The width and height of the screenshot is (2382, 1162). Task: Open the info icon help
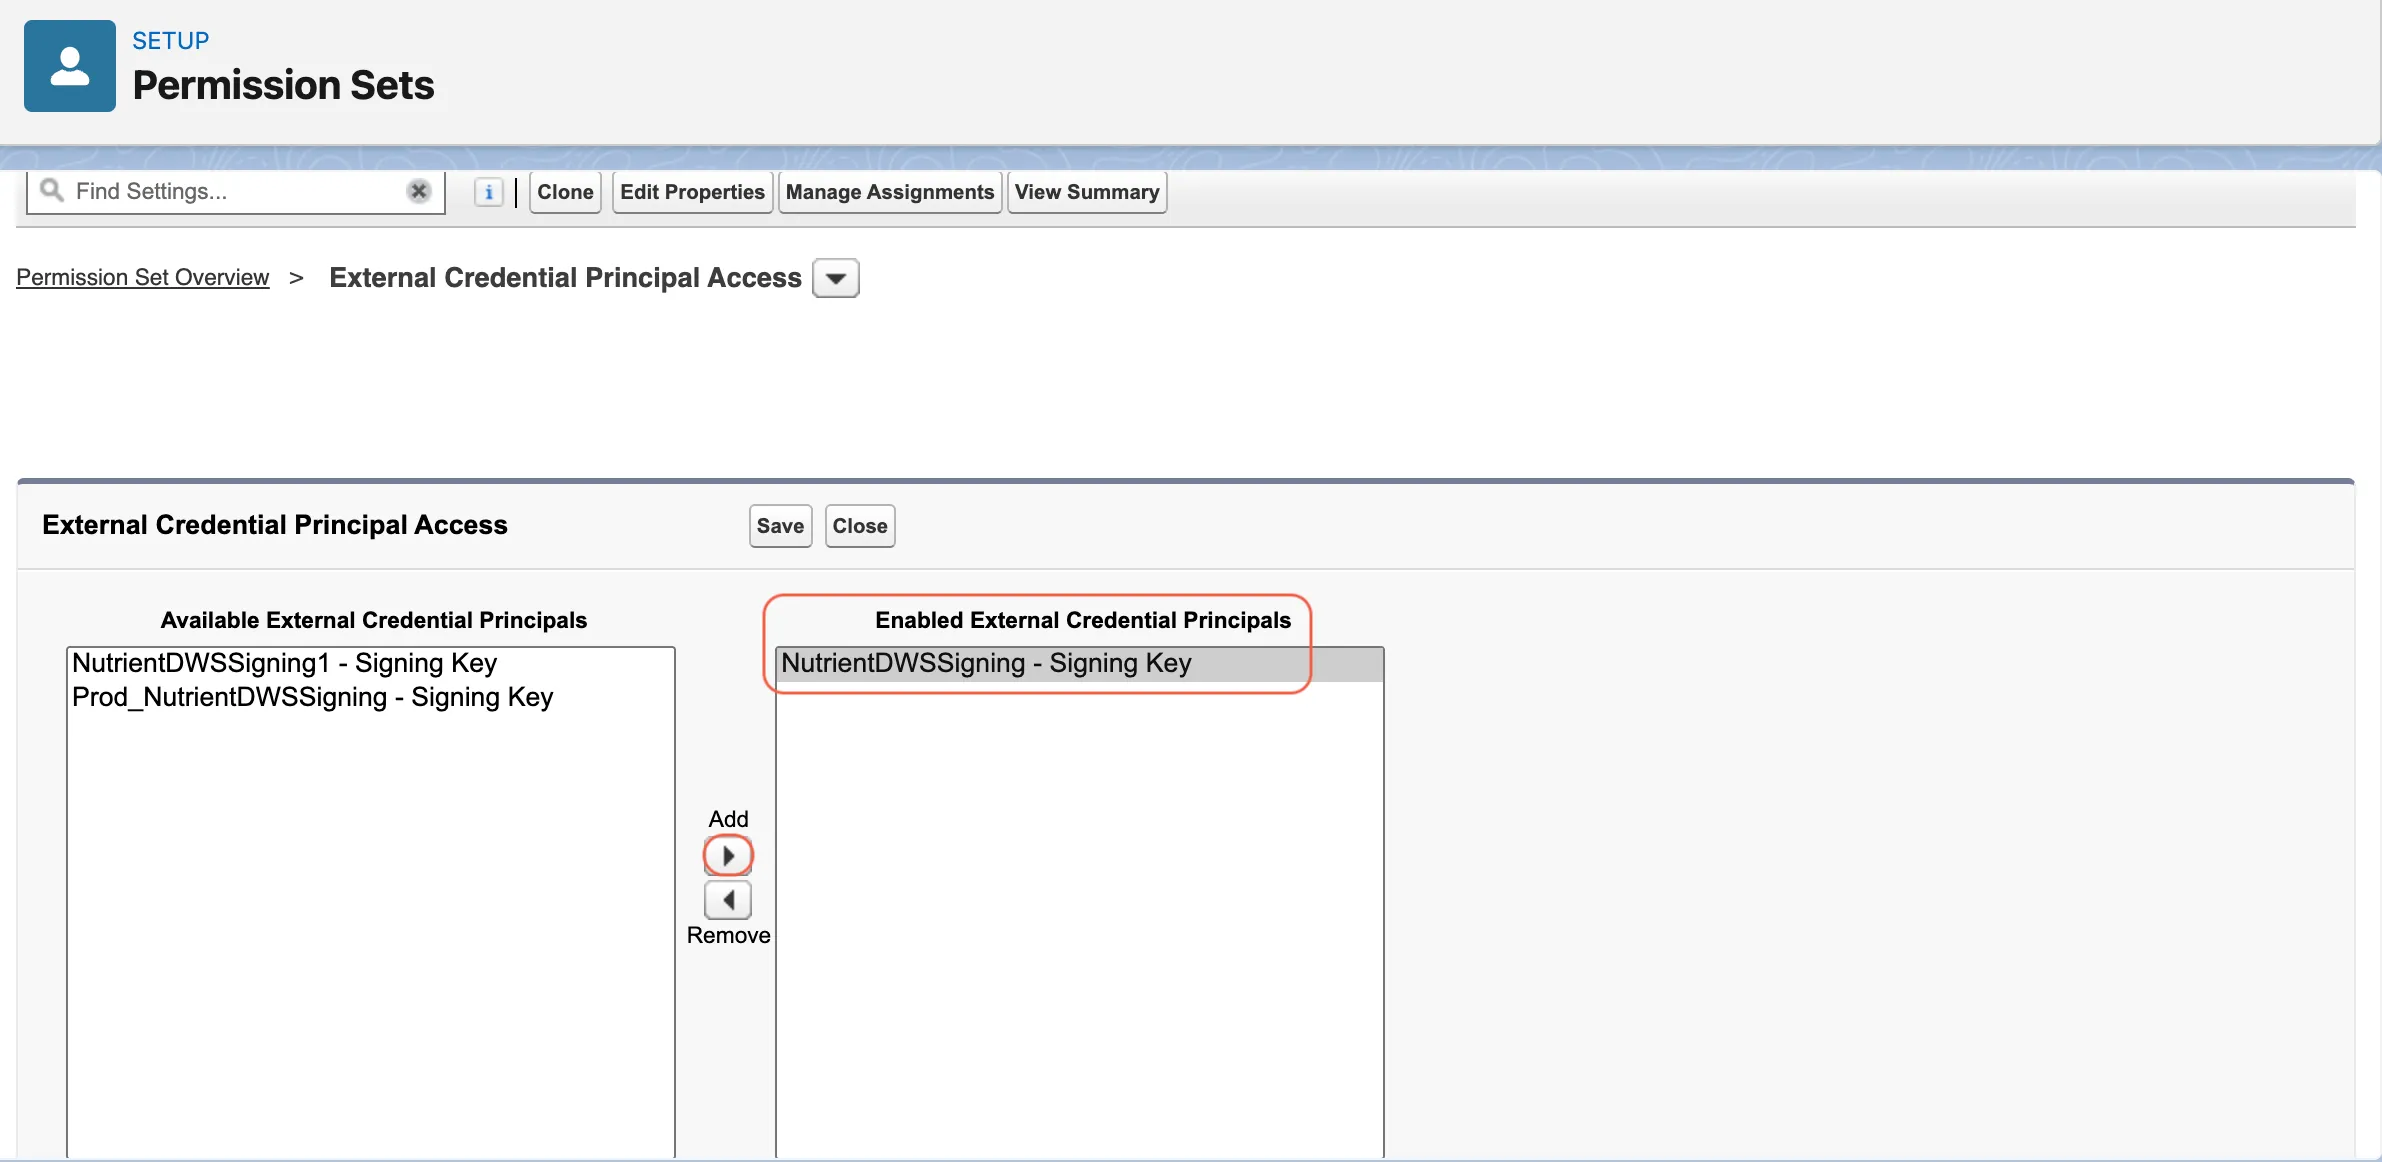pos(488,192)
